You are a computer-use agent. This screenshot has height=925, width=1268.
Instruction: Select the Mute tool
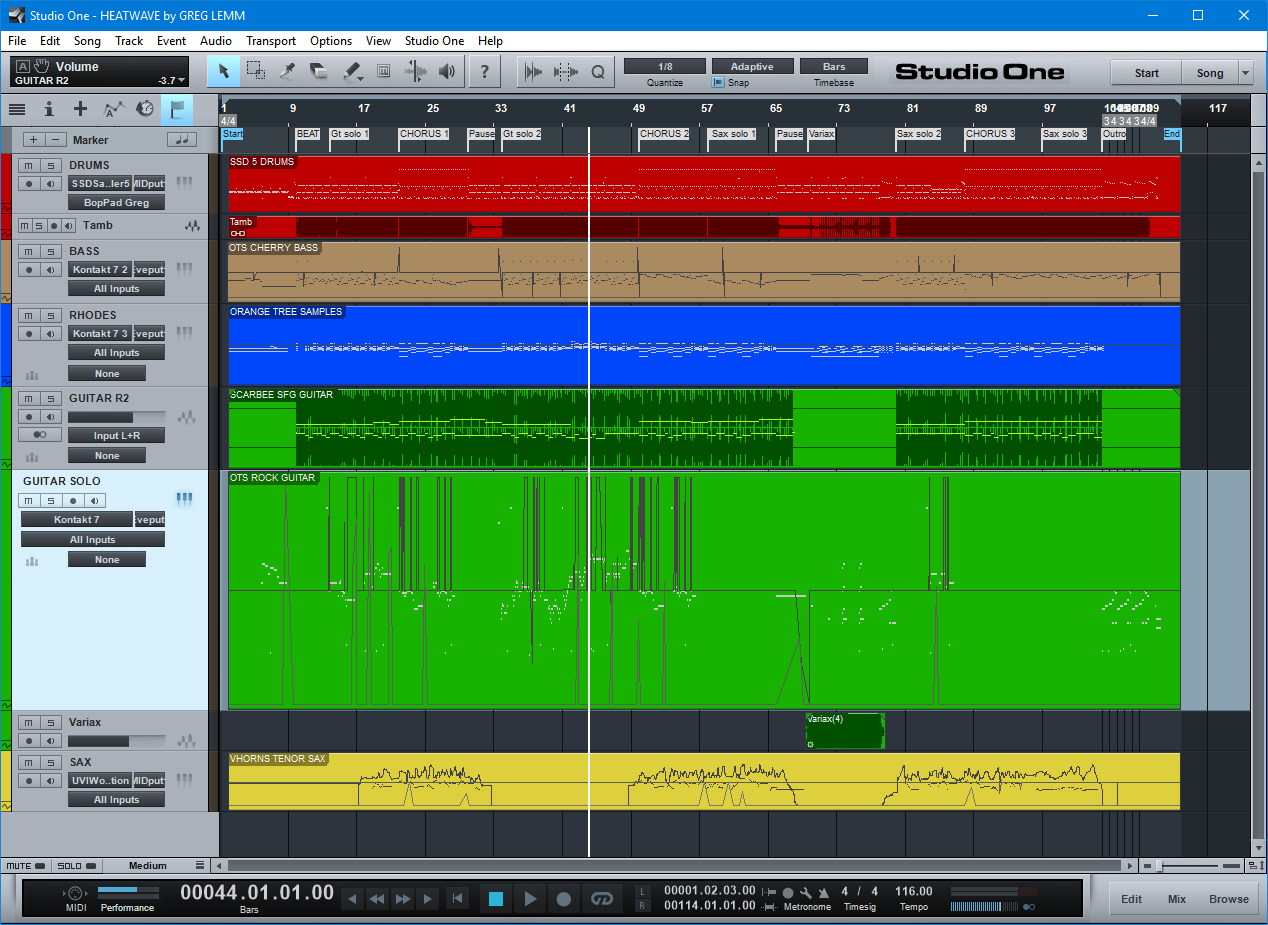click(x=383, y=71)
